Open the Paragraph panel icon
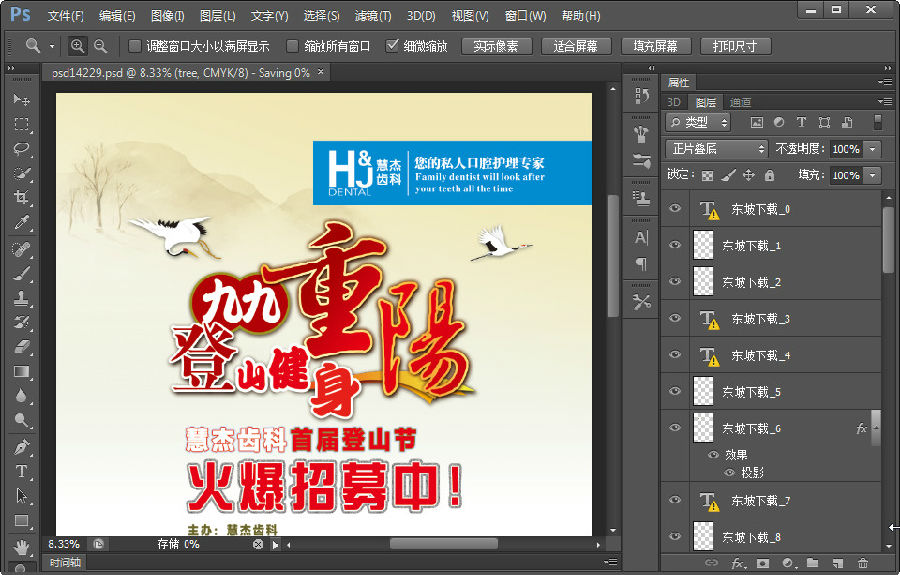The width and height of the screenshot is (900, 575). (642, 263)
